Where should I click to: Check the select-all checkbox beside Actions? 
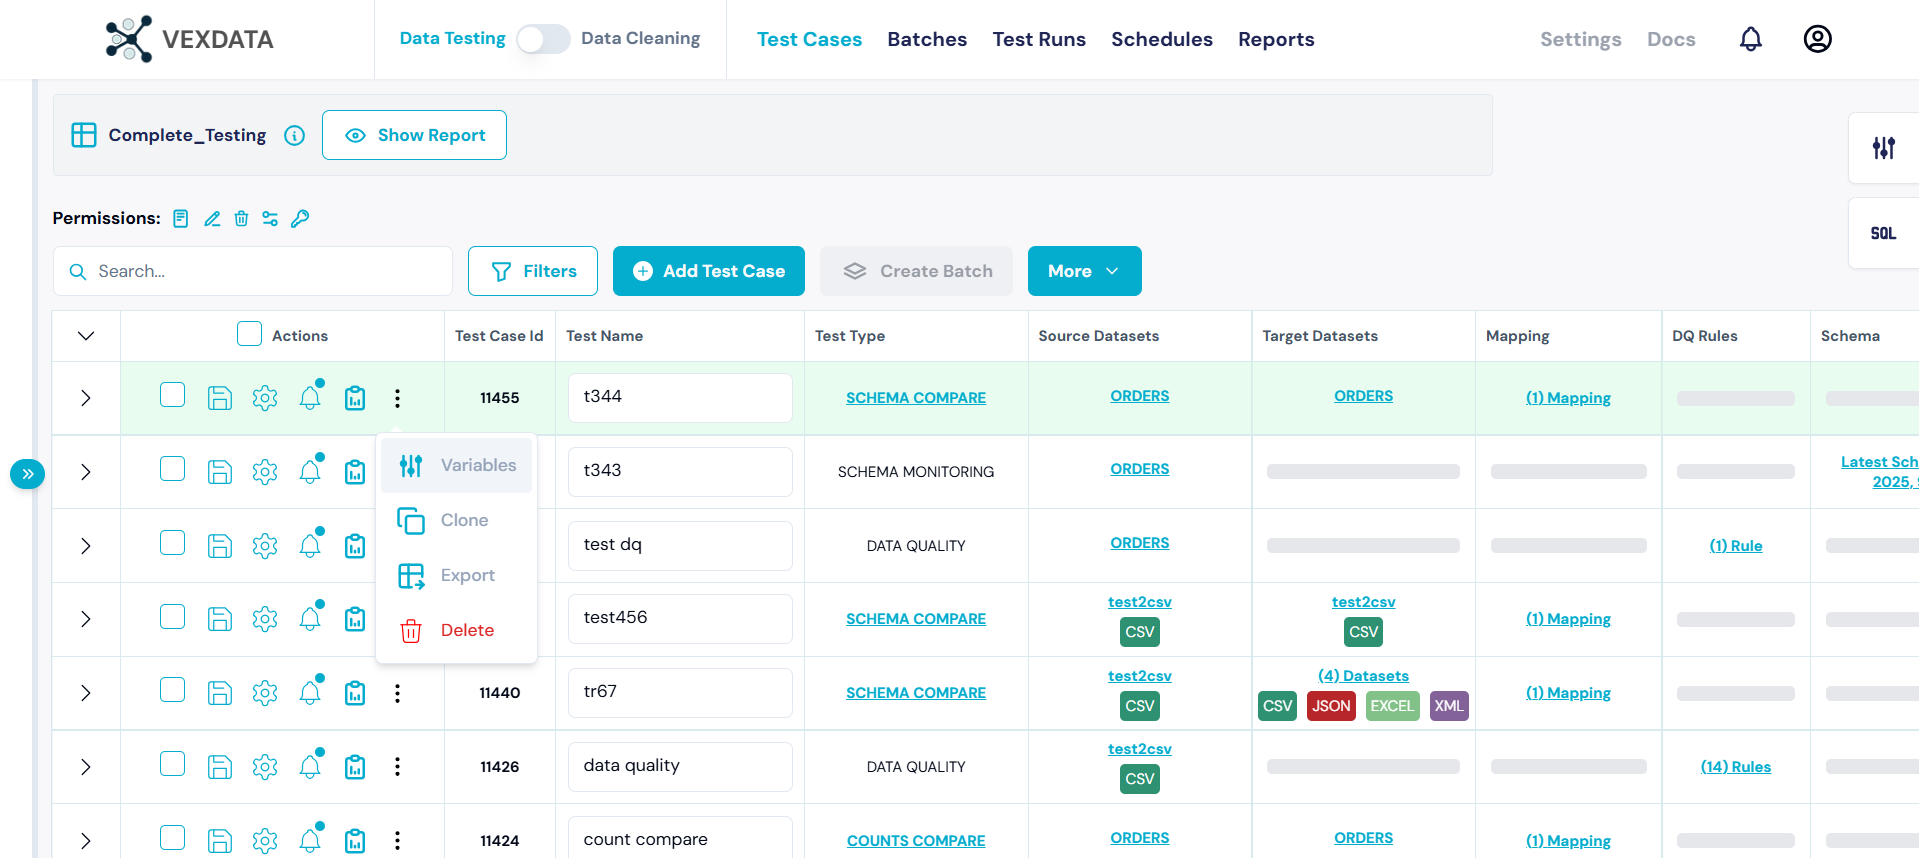pyautogui.click(x=249, y=334)
